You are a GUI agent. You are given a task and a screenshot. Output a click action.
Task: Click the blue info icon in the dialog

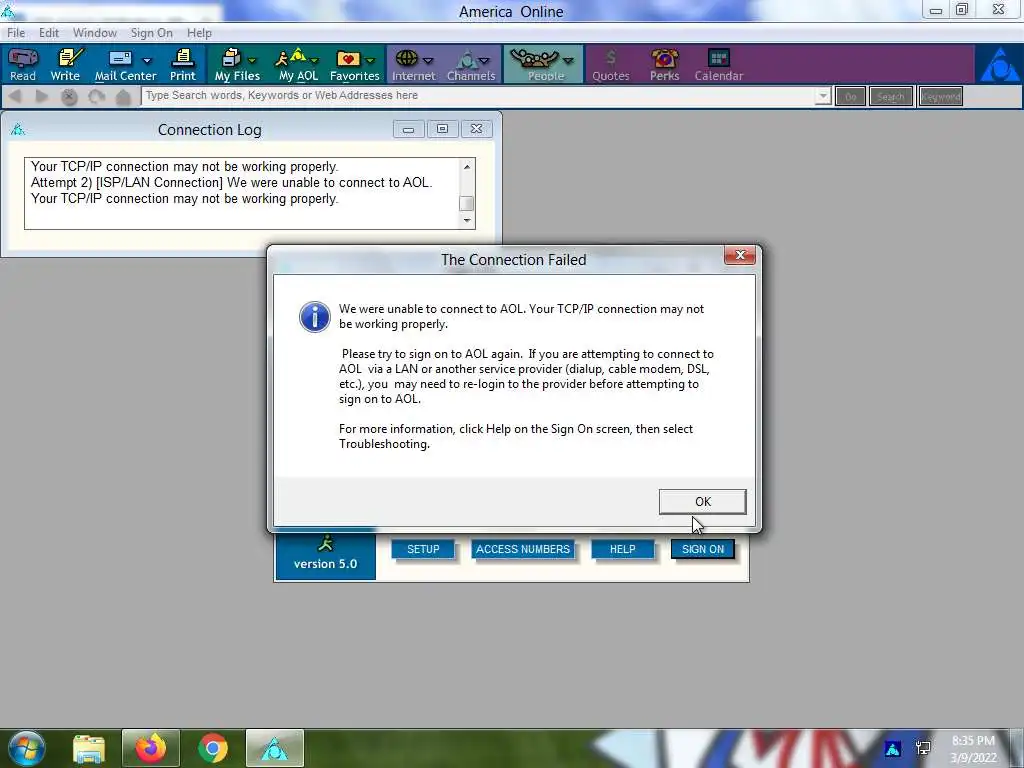[315, 317]
